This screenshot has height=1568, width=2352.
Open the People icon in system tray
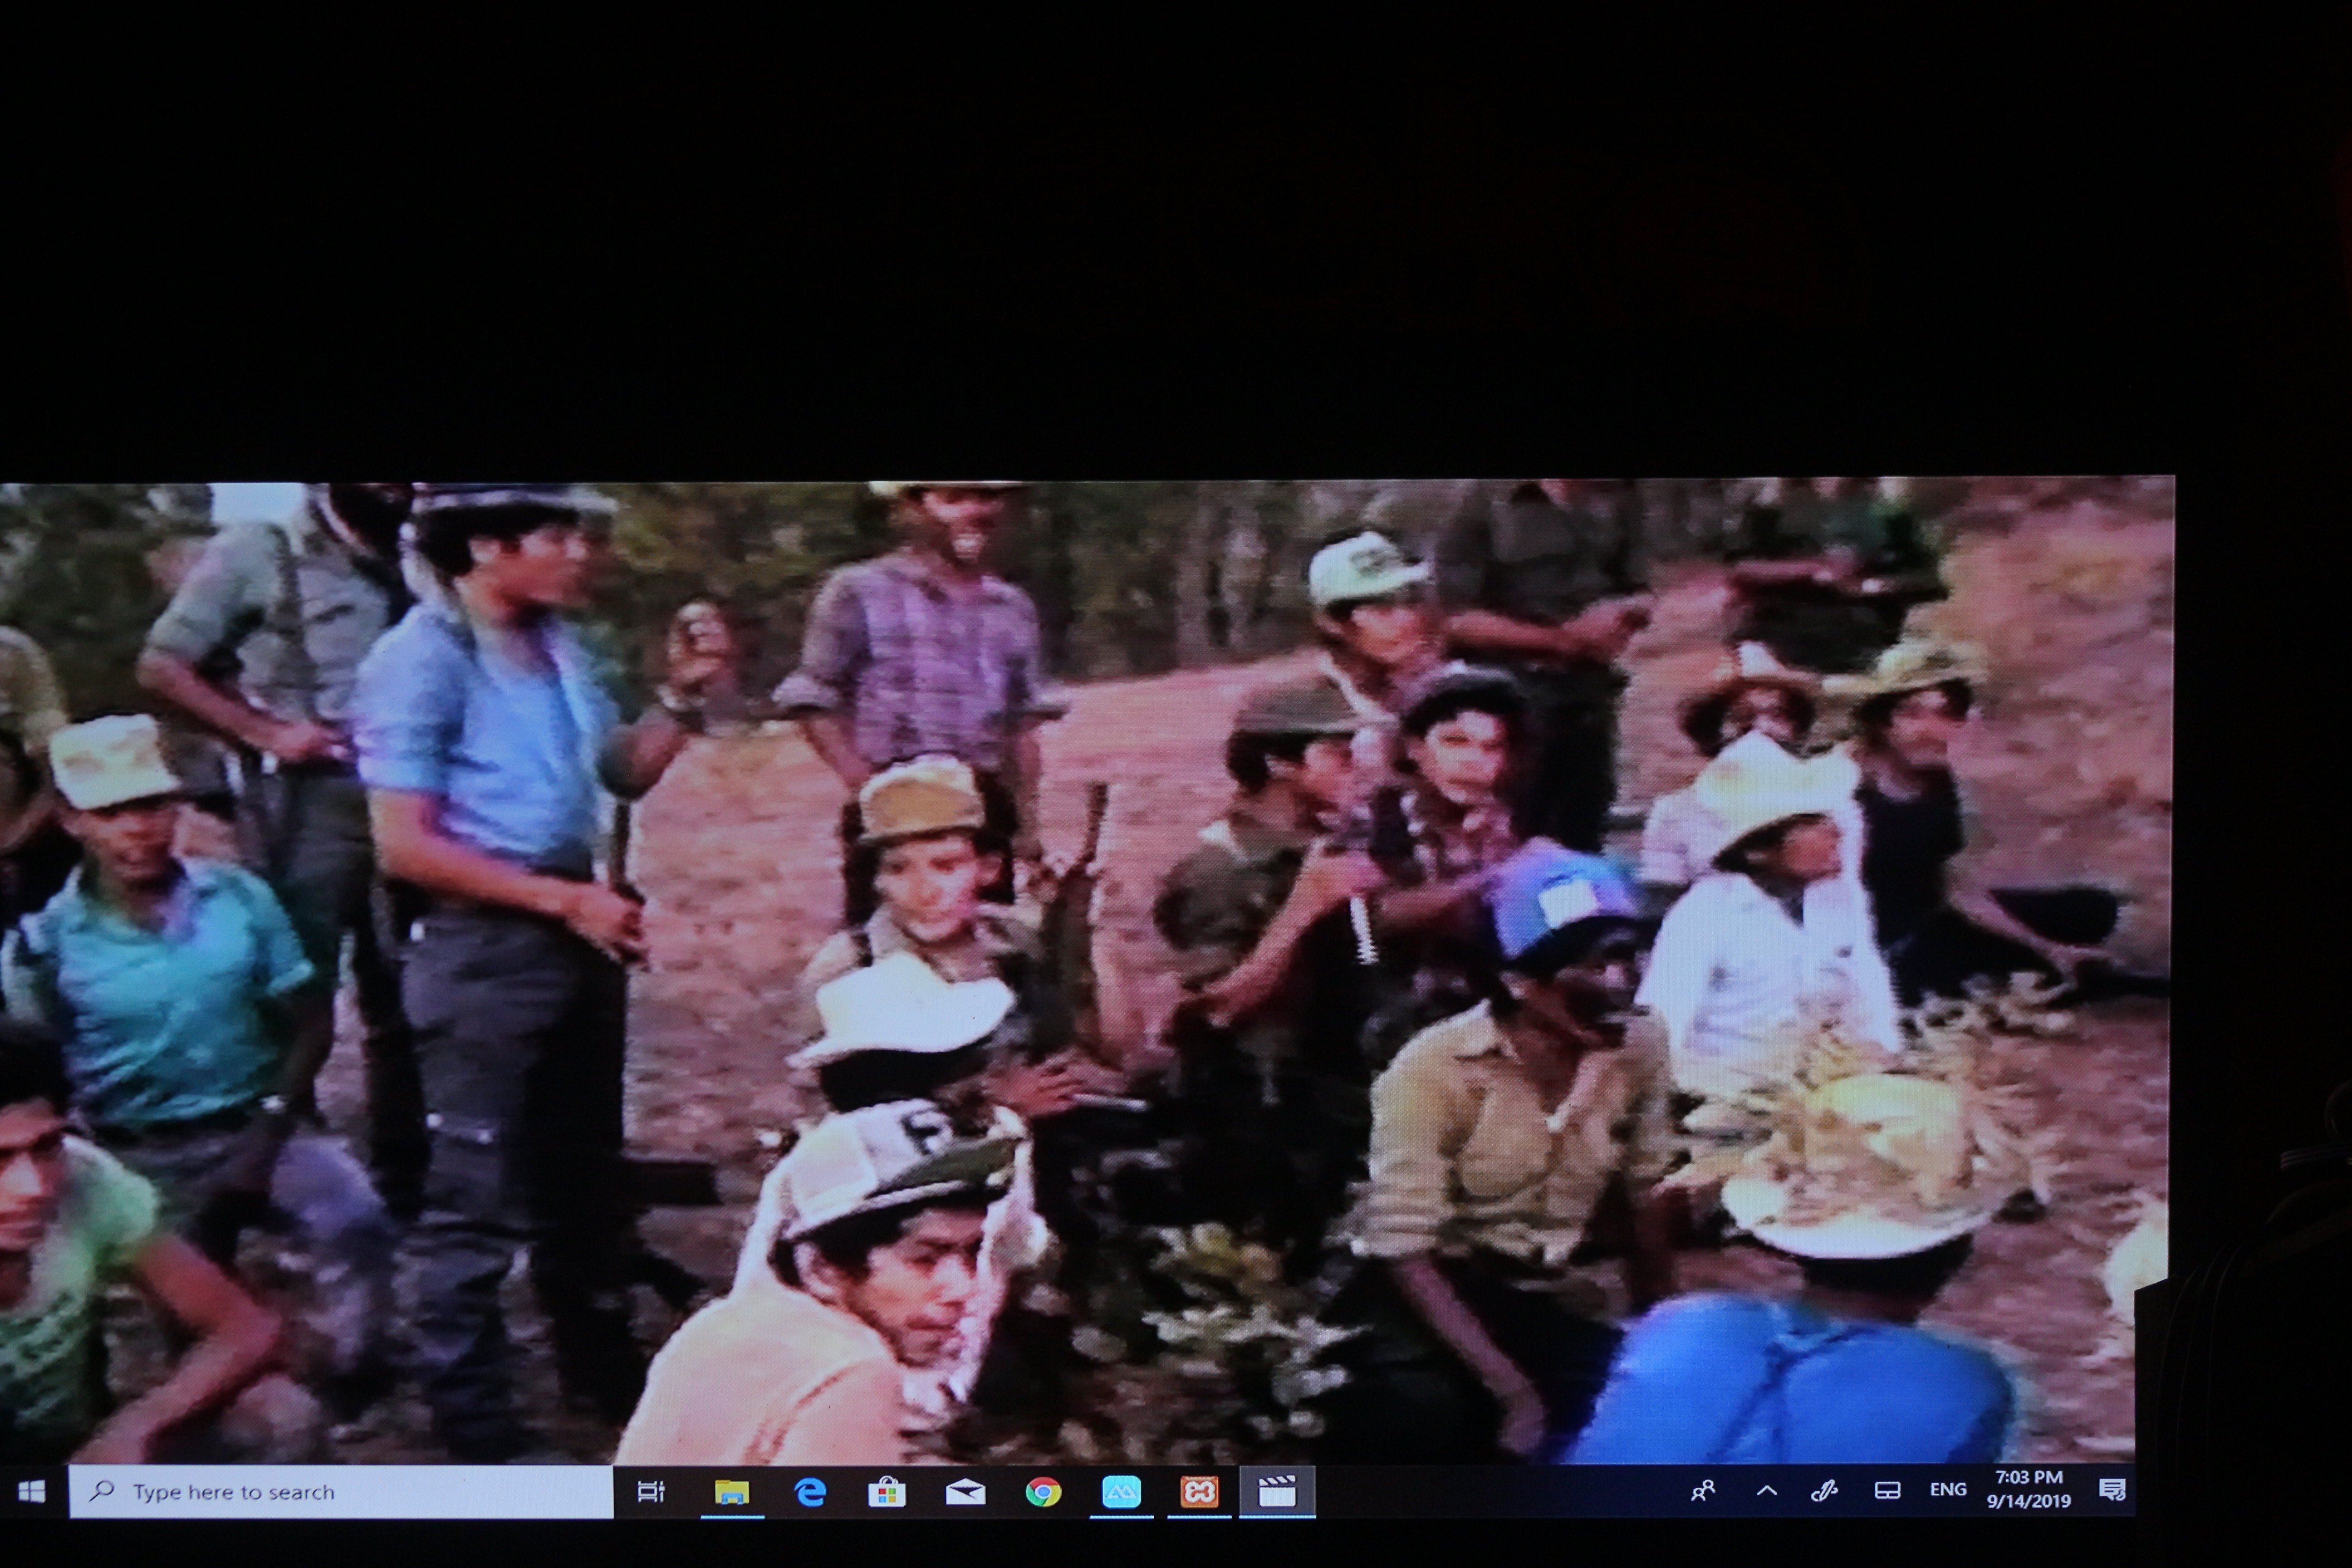click(1703, 1491)
